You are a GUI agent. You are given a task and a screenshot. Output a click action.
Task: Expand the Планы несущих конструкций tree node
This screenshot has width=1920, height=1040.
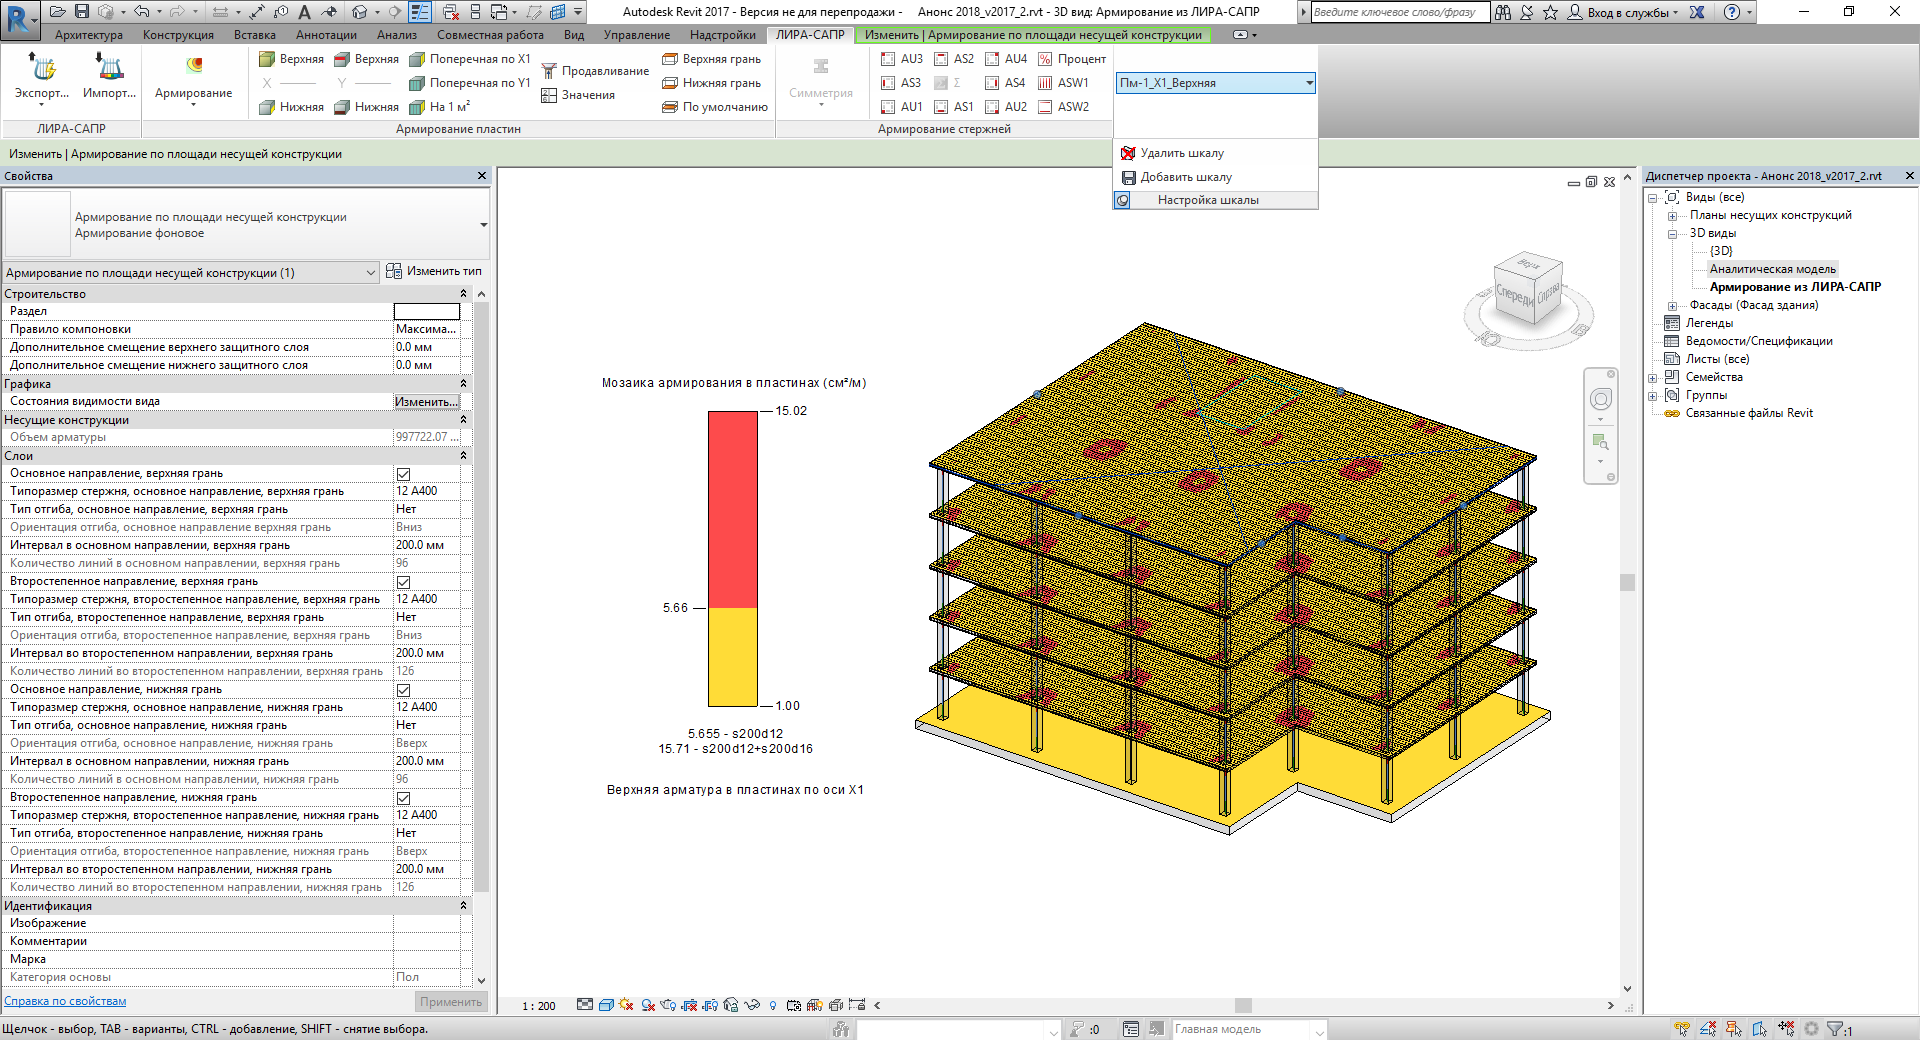(1672, 216)
